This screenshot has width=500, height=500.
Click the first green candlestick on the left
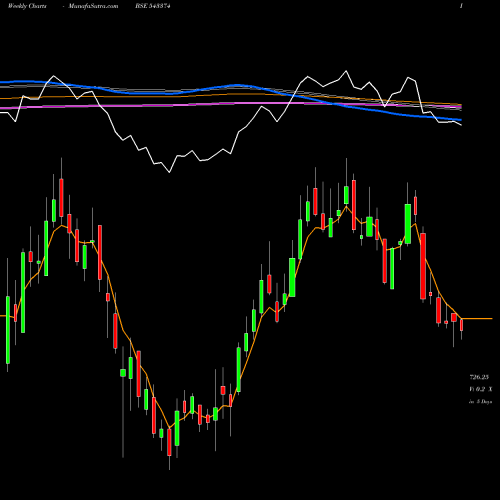click(8, 329)
